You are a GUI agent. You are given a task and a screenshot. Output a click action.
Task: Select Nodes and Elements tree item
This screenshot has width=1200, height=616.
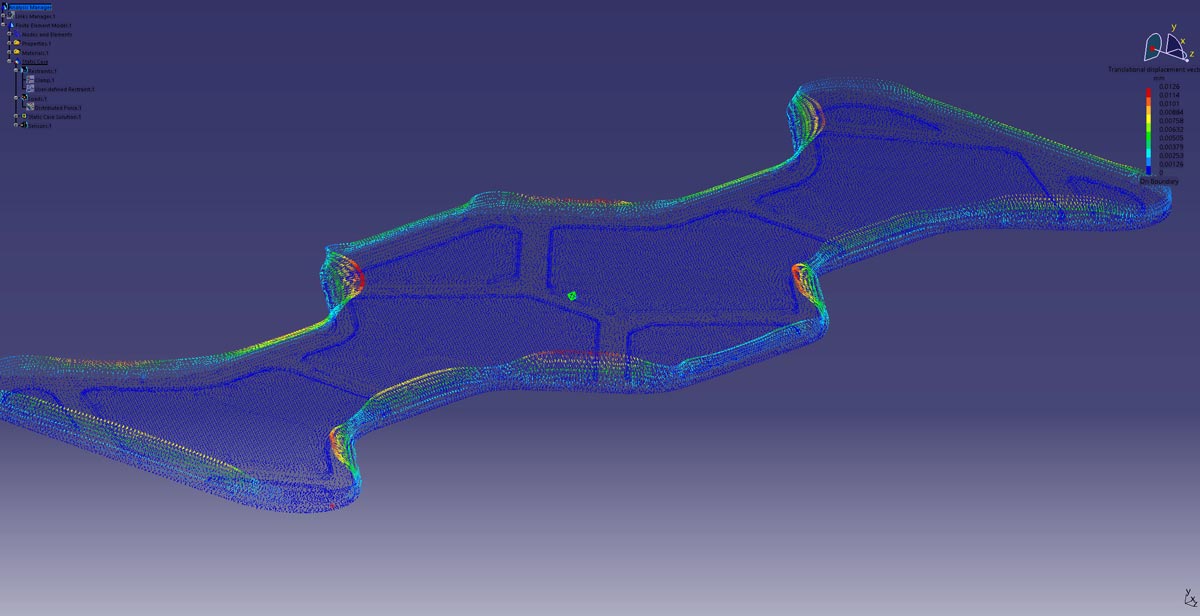coord(46,34)
